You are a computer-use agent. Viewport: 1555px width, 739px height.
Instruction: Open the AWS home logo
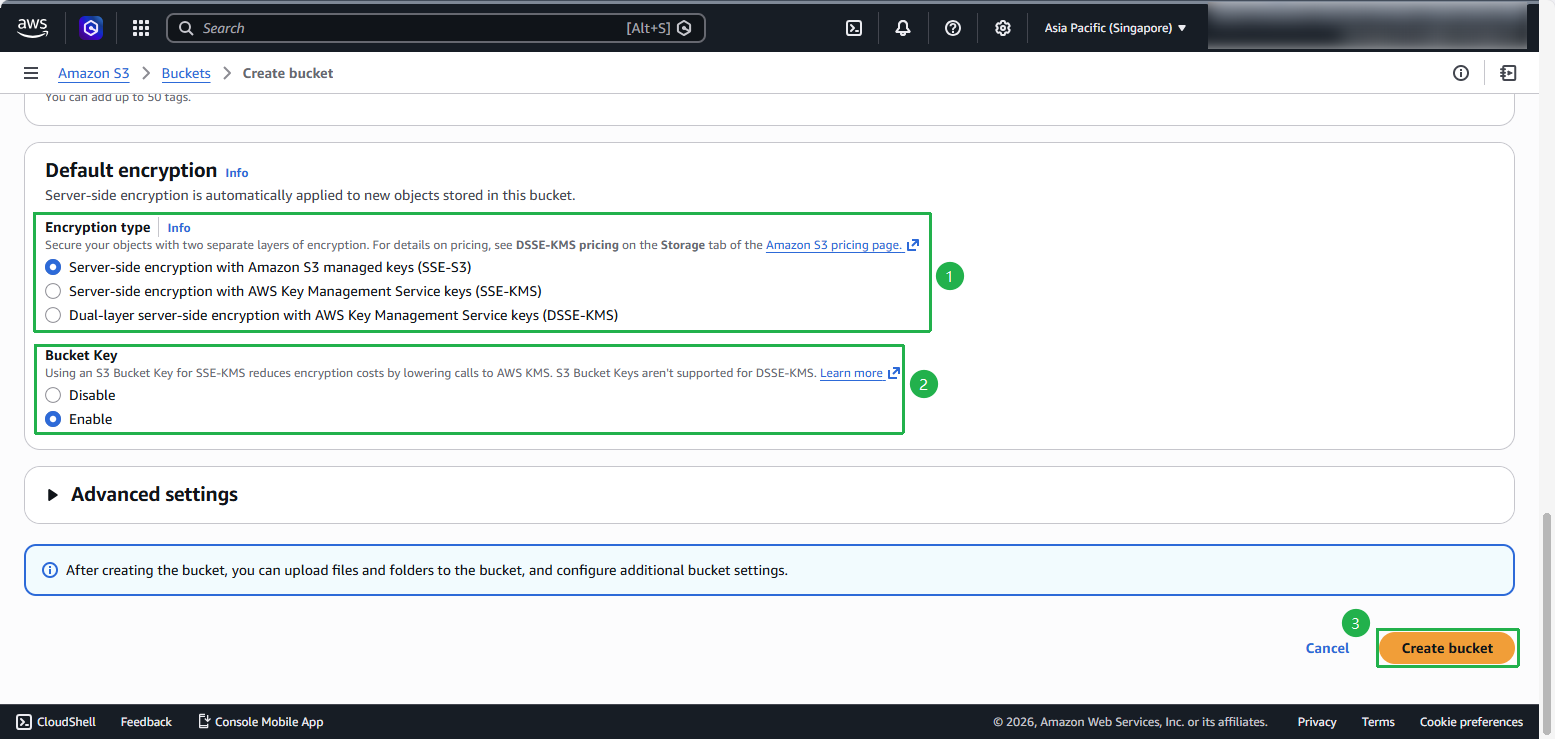pos(33,28)
